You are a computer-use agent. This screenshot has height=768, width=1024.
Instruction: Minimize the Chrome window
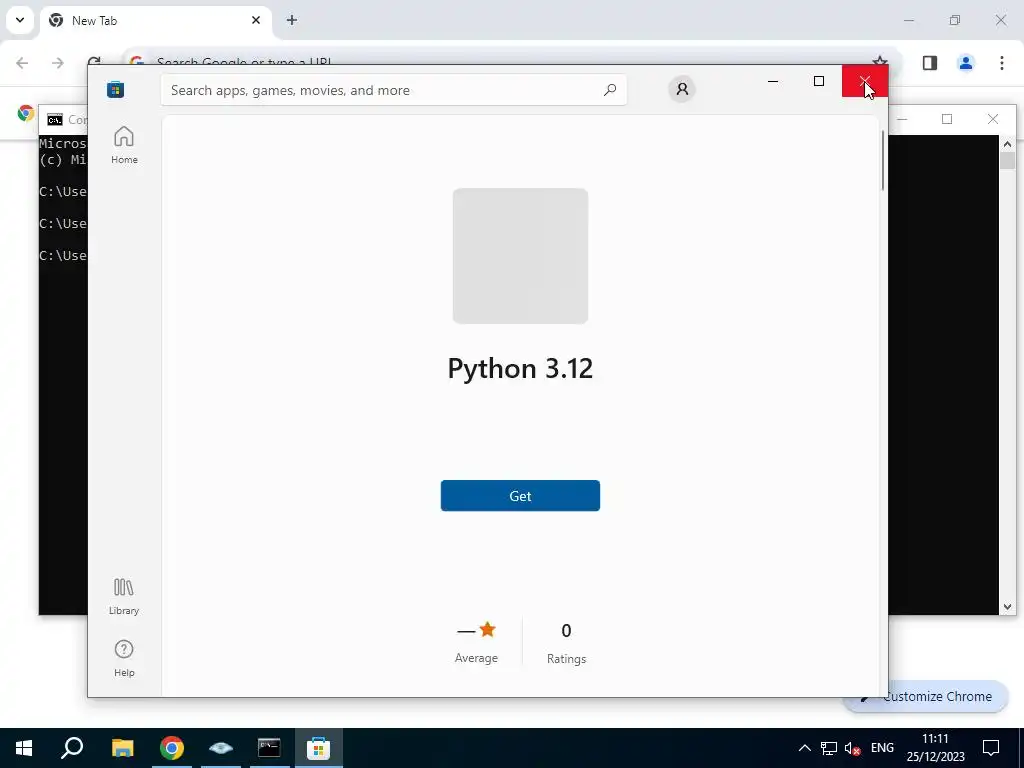[x=909, y=20]
